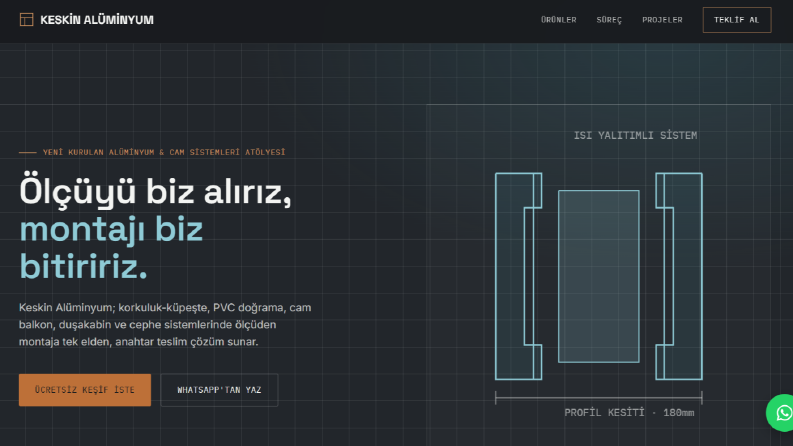Image resolution: width=793 pixels, height=446 pixels.
Task: Click the 'ISI YALITIMLI SİSTEM' label
Action: pos(635,135)
